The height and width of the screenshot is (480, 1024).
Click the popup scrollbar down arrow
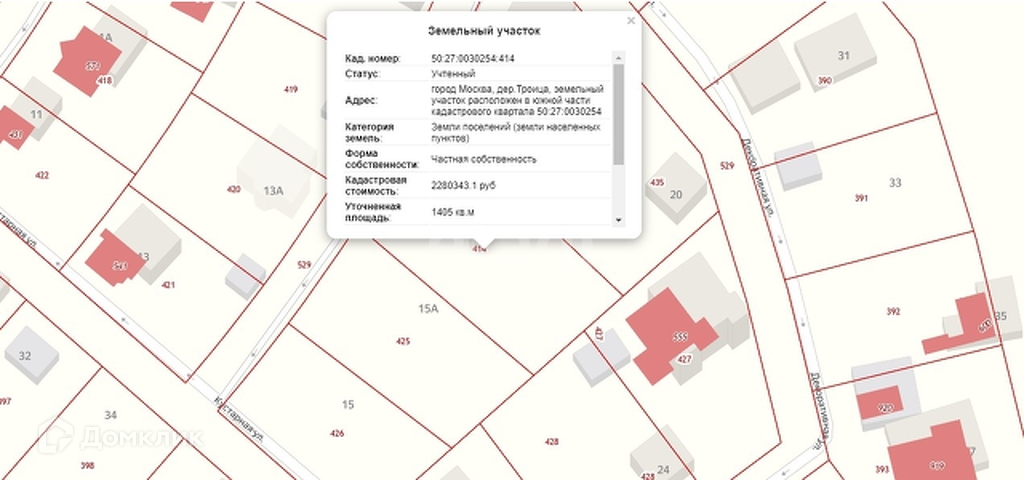[618, 220]
